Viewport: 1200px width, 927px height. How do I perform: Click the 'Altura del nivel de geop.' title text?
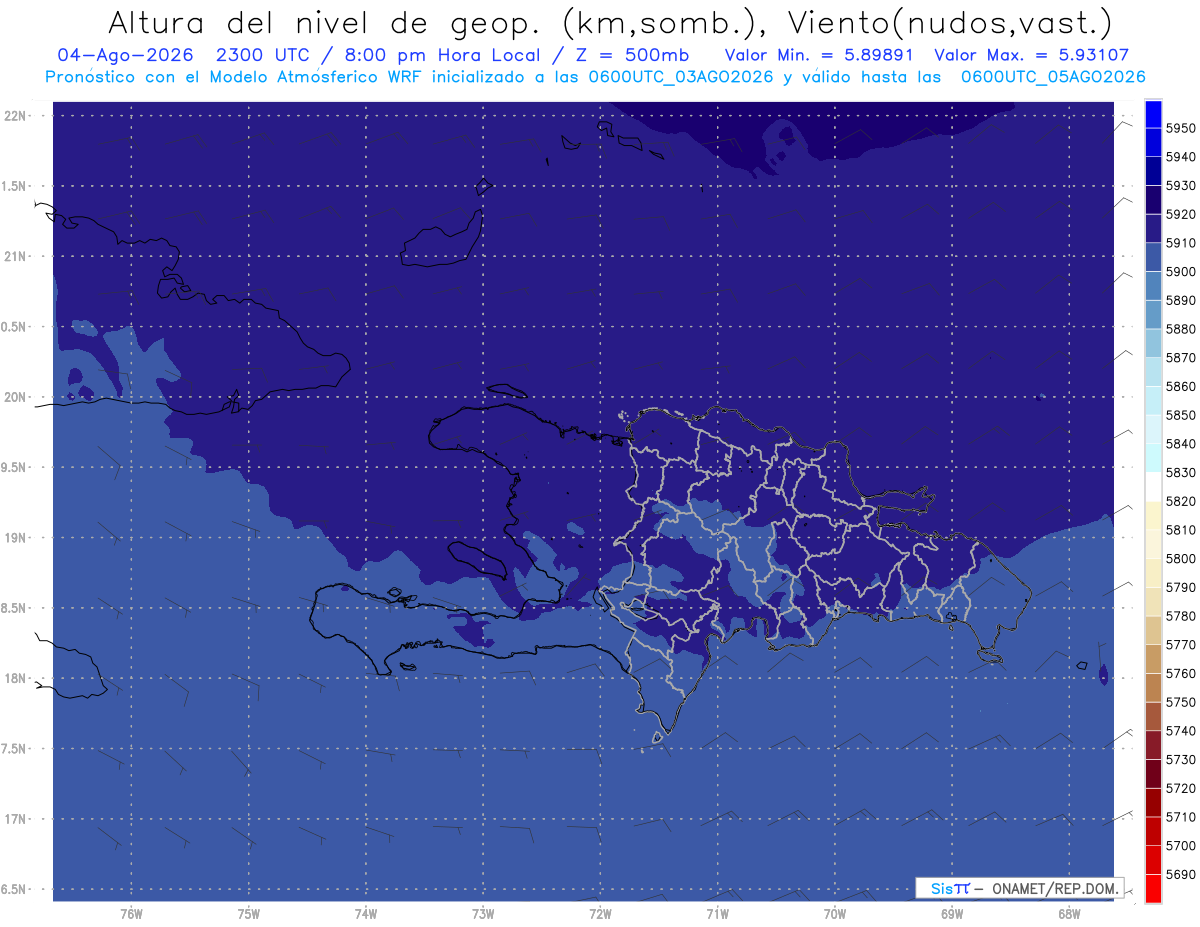325,22
